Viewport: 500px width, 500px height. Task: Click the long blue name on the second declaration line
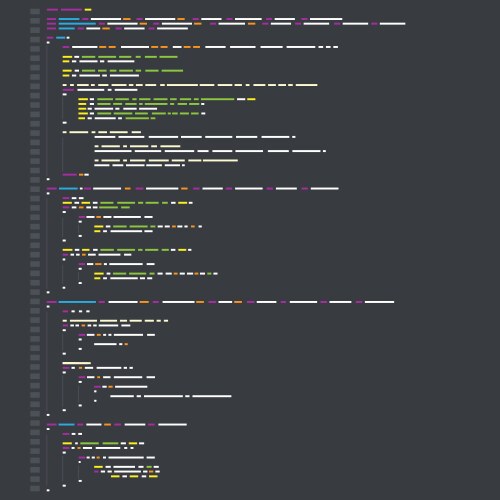(77, 24)
